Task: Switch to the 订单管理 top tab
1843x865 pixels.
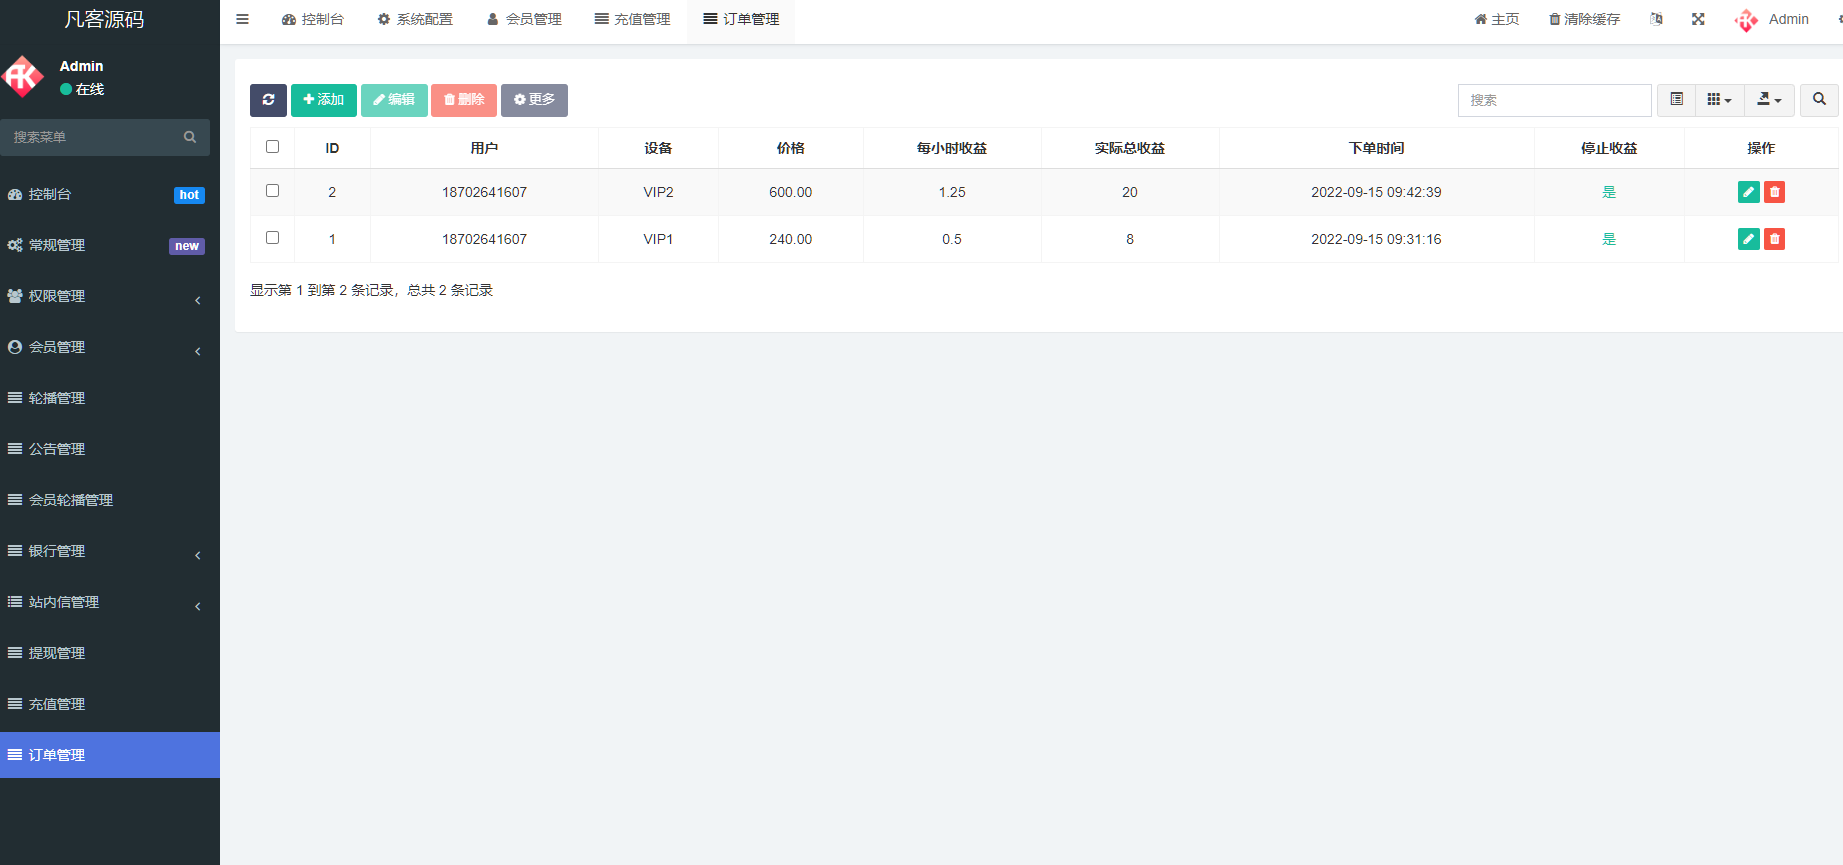Action: [x=741, y=19]
